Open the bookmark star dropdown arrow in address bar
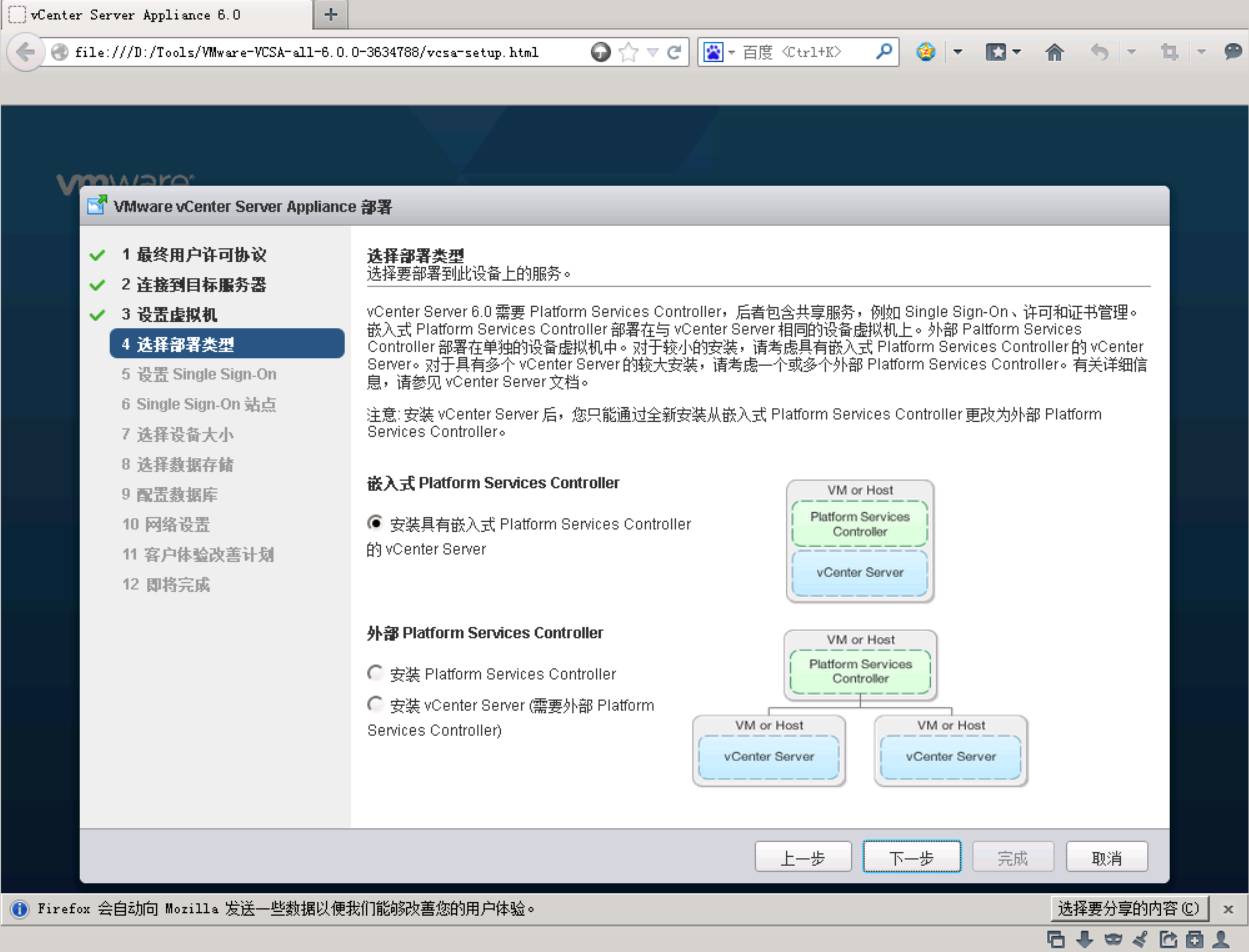This screenshot has height=952, width=1249. click(652, 52)
